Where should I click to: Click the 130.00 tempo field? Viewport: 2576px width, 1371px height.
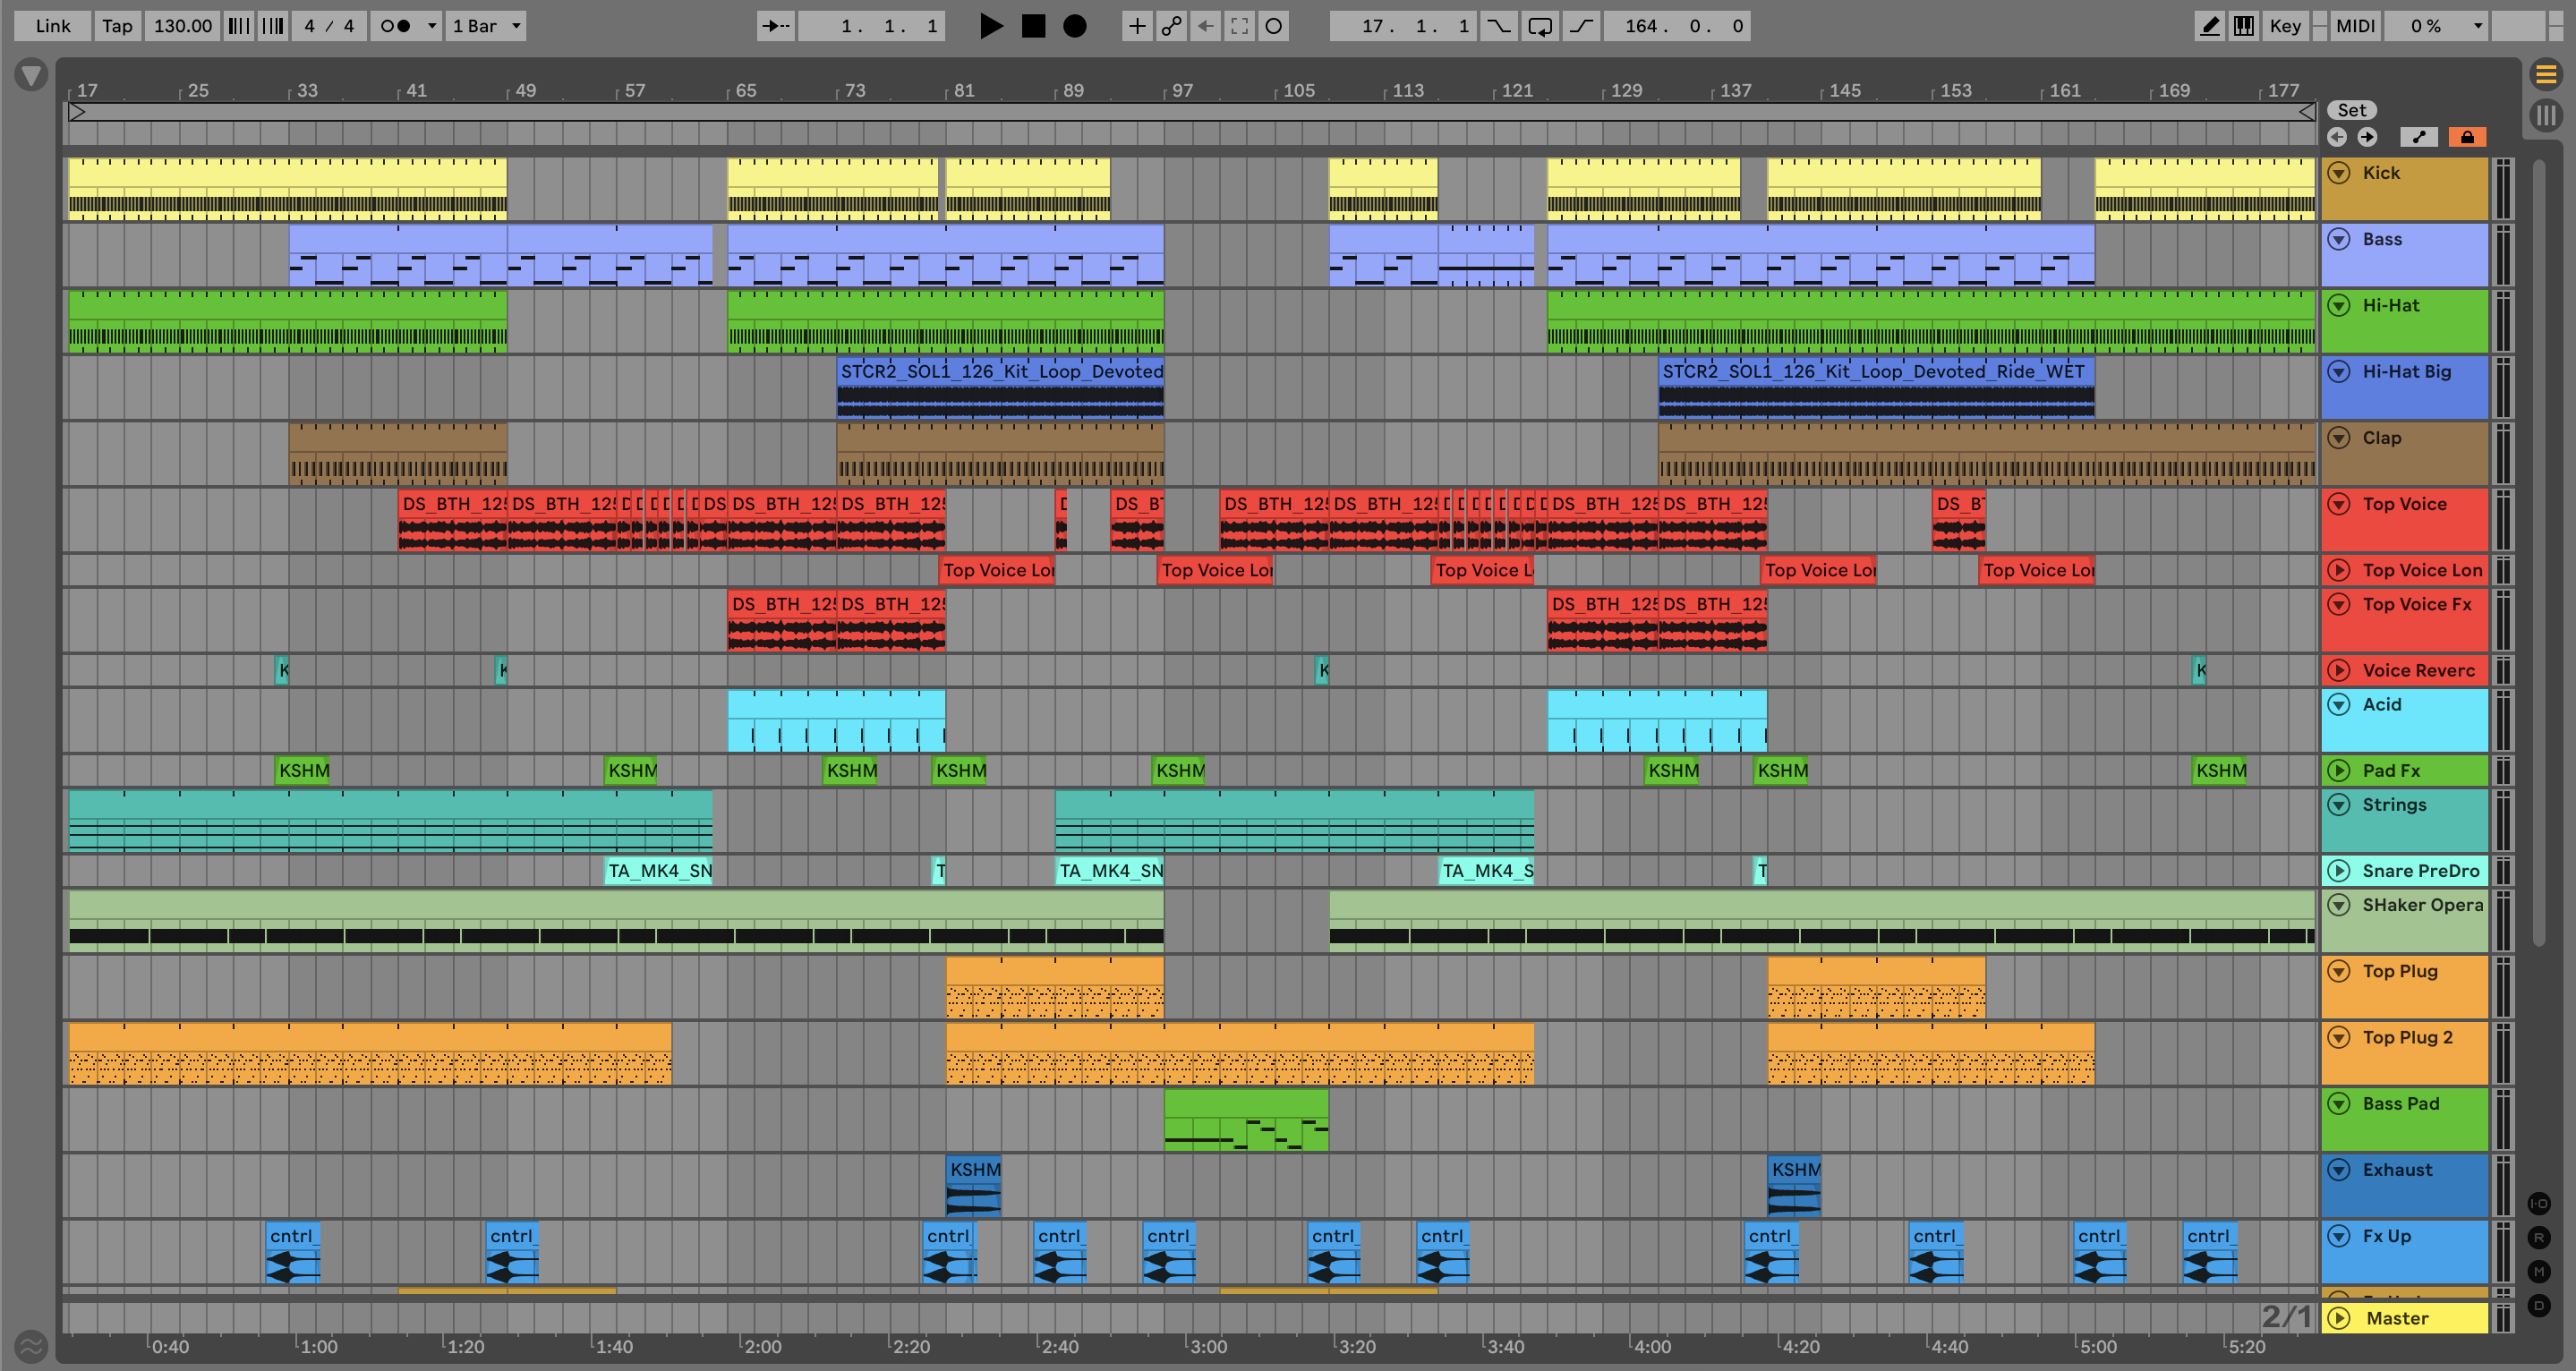182,26
